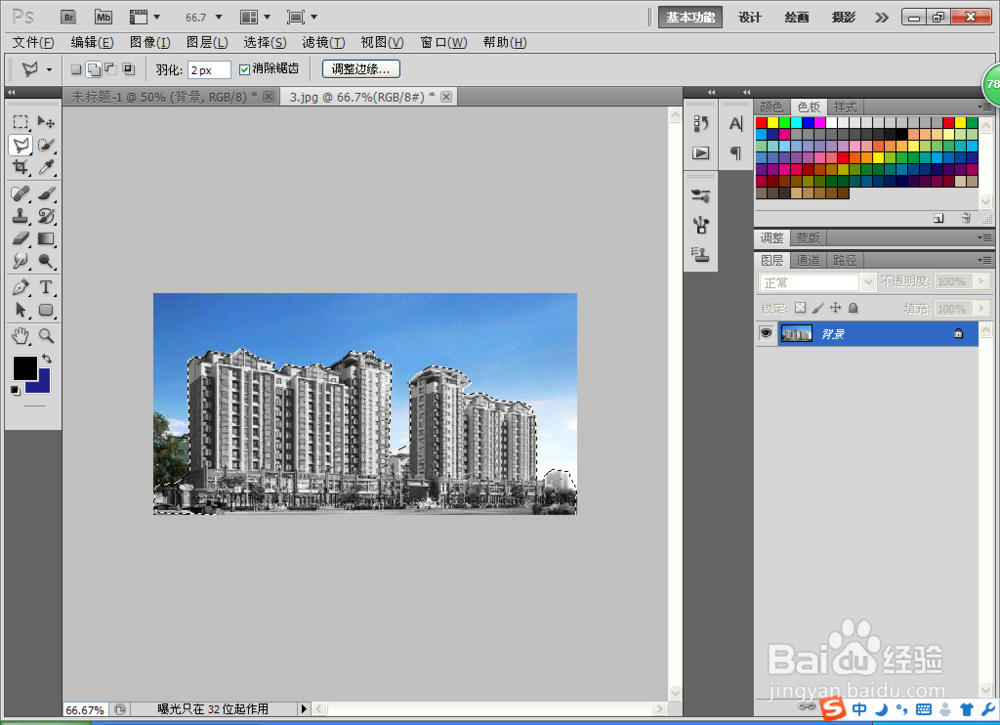Image resolution: width=1000 pixels, height=725 pixels.
Task: Select the Spot Healing Brush tool
Action: [20, 193]
